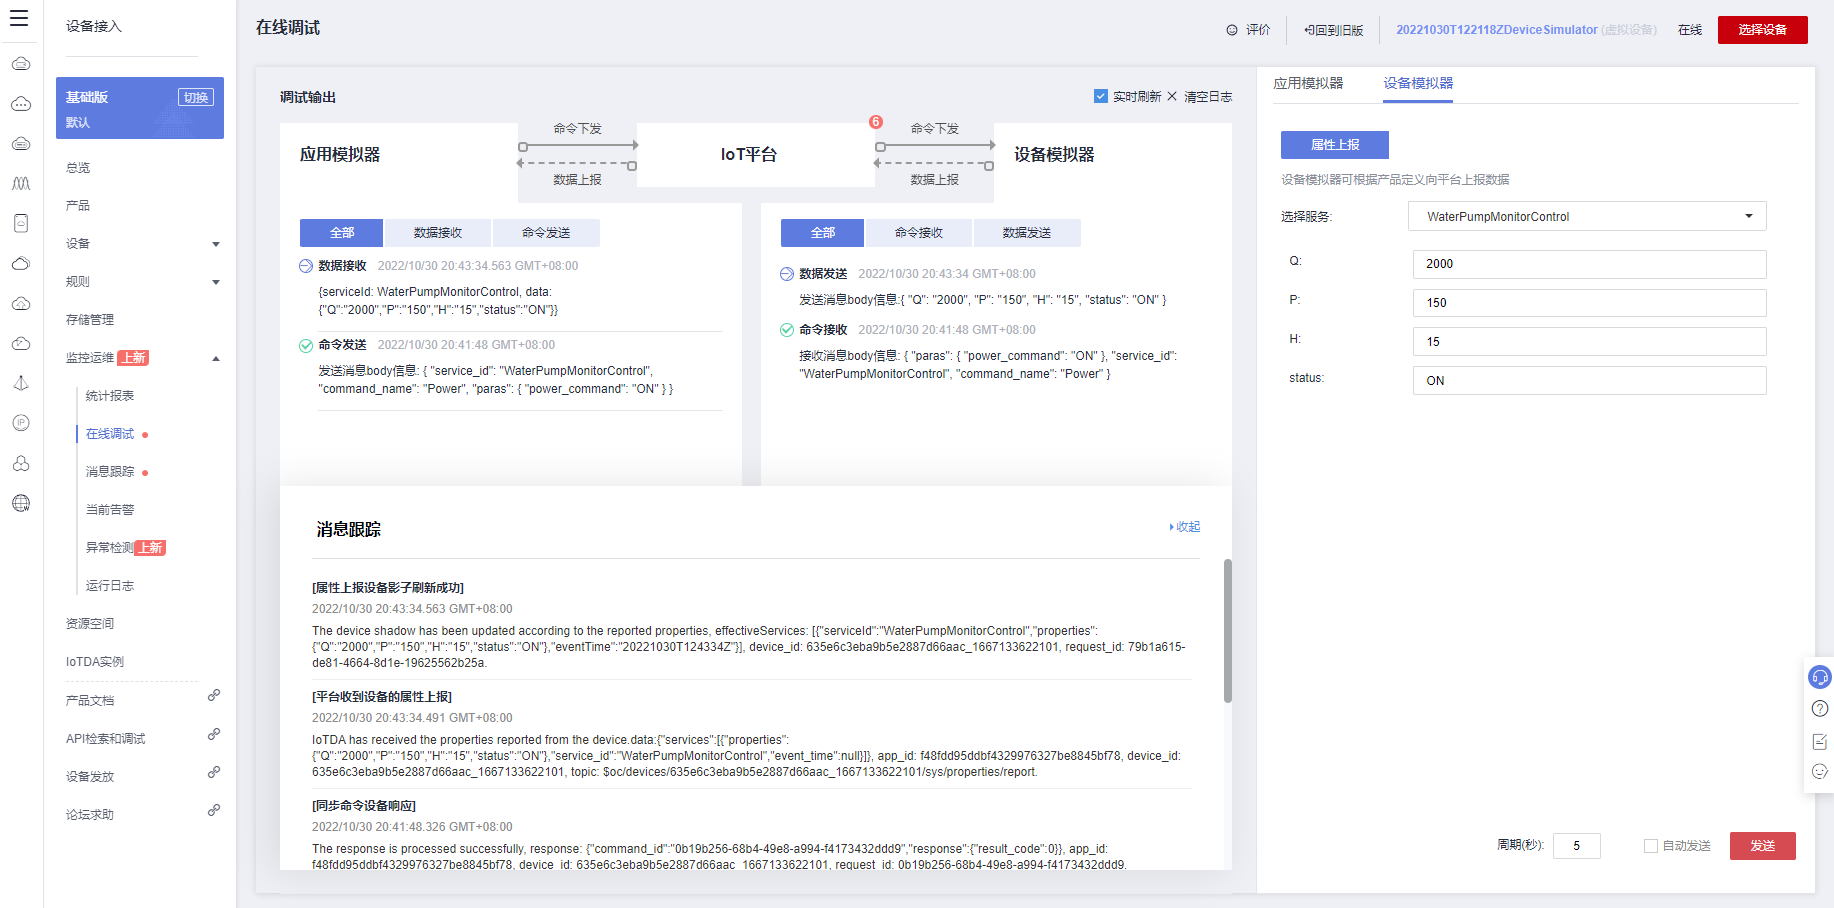Image resolution: width=1834 pixels, height=908 pixels.
Task: Open the link icon beside API检索和调试
Action: coord(214,734)
